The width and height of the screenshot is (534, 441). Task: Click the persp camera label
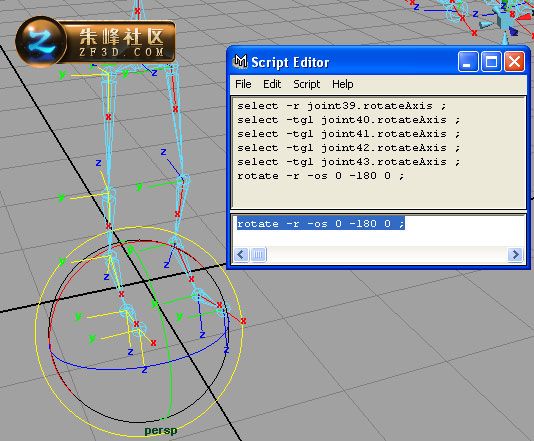point(161,430)
